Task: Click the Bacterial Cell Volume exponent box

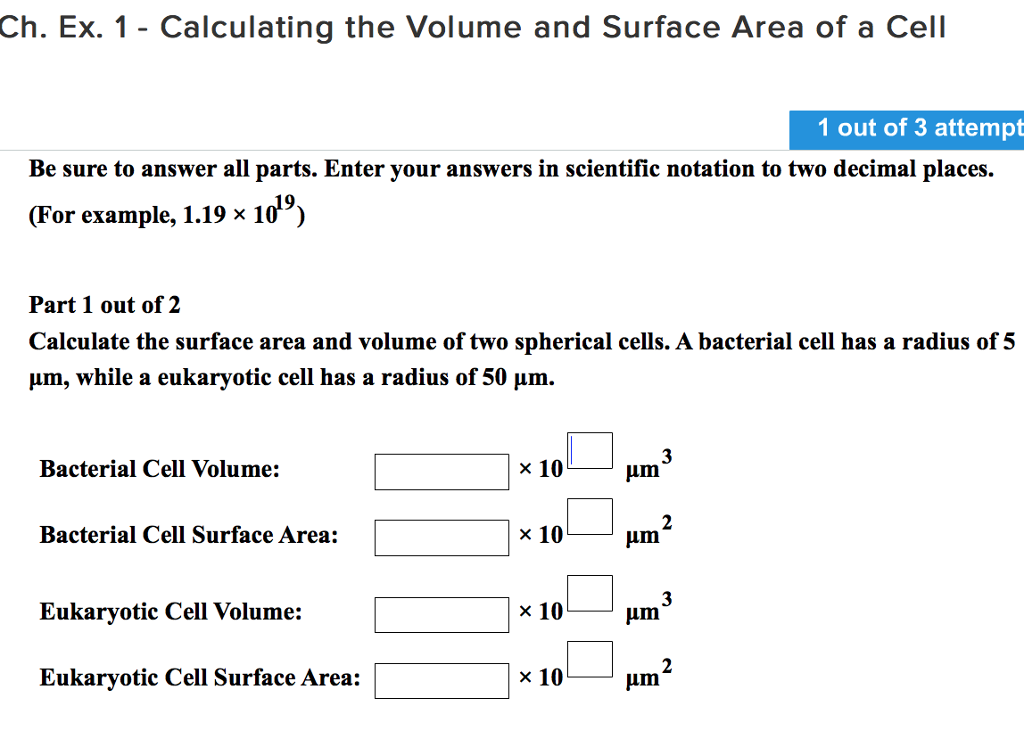Action: coord(590,450)
